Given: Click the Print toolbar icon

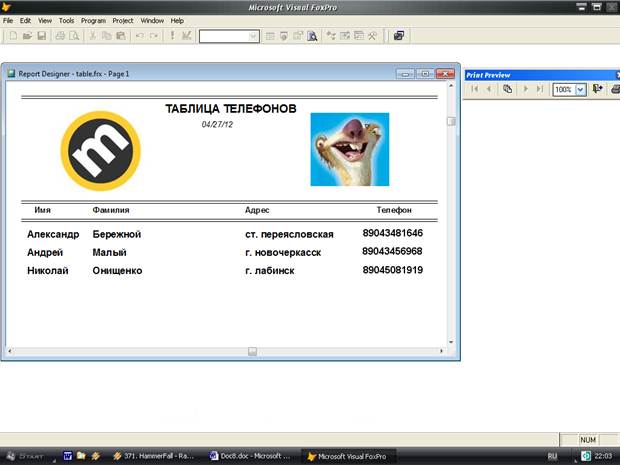Looking at the screenshot, I should (x=60, y=36).
